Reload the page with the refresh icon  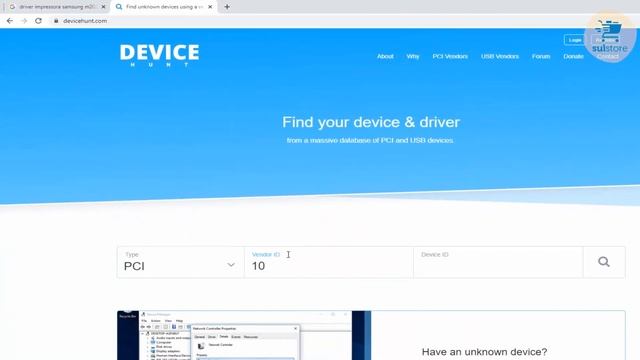point(38,21)
